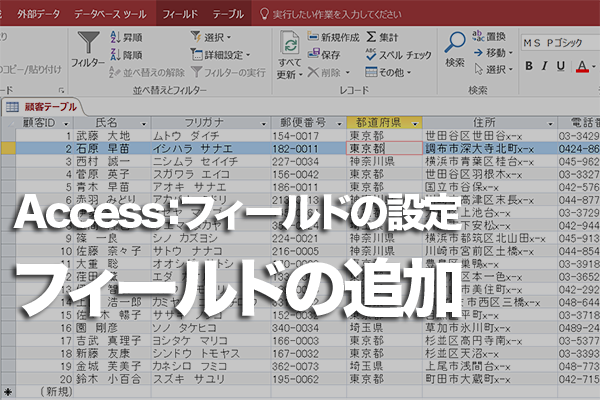This screenshot has width=600, height=400.
Task: Open the その他 records menu
Action: 388,72
